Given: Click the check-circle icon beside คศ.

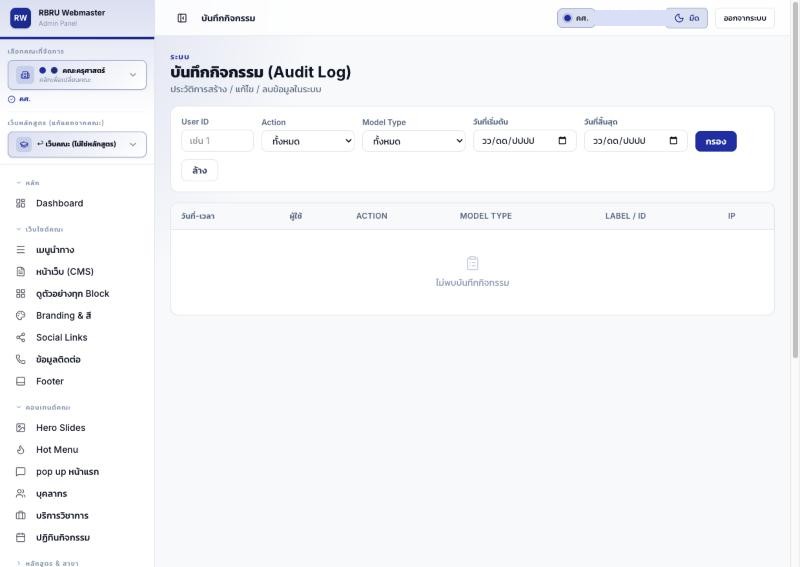Looking at the screenshot, I should pyautogui.click(x=11, y=100).
